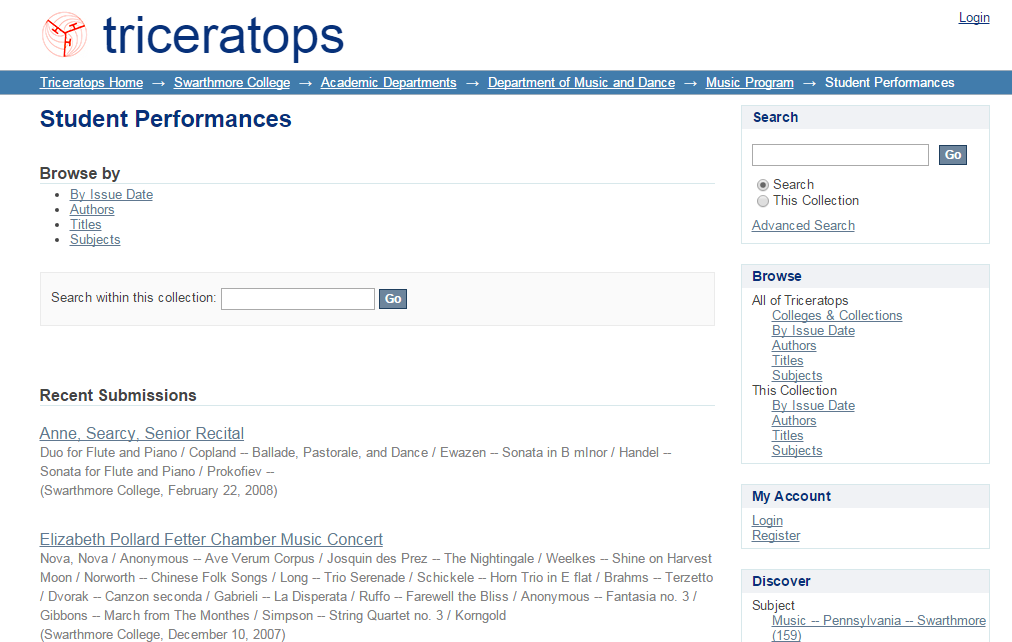
Task: Click 'Student Performances' breadcrumb text
Action: (x=889, y=83)
